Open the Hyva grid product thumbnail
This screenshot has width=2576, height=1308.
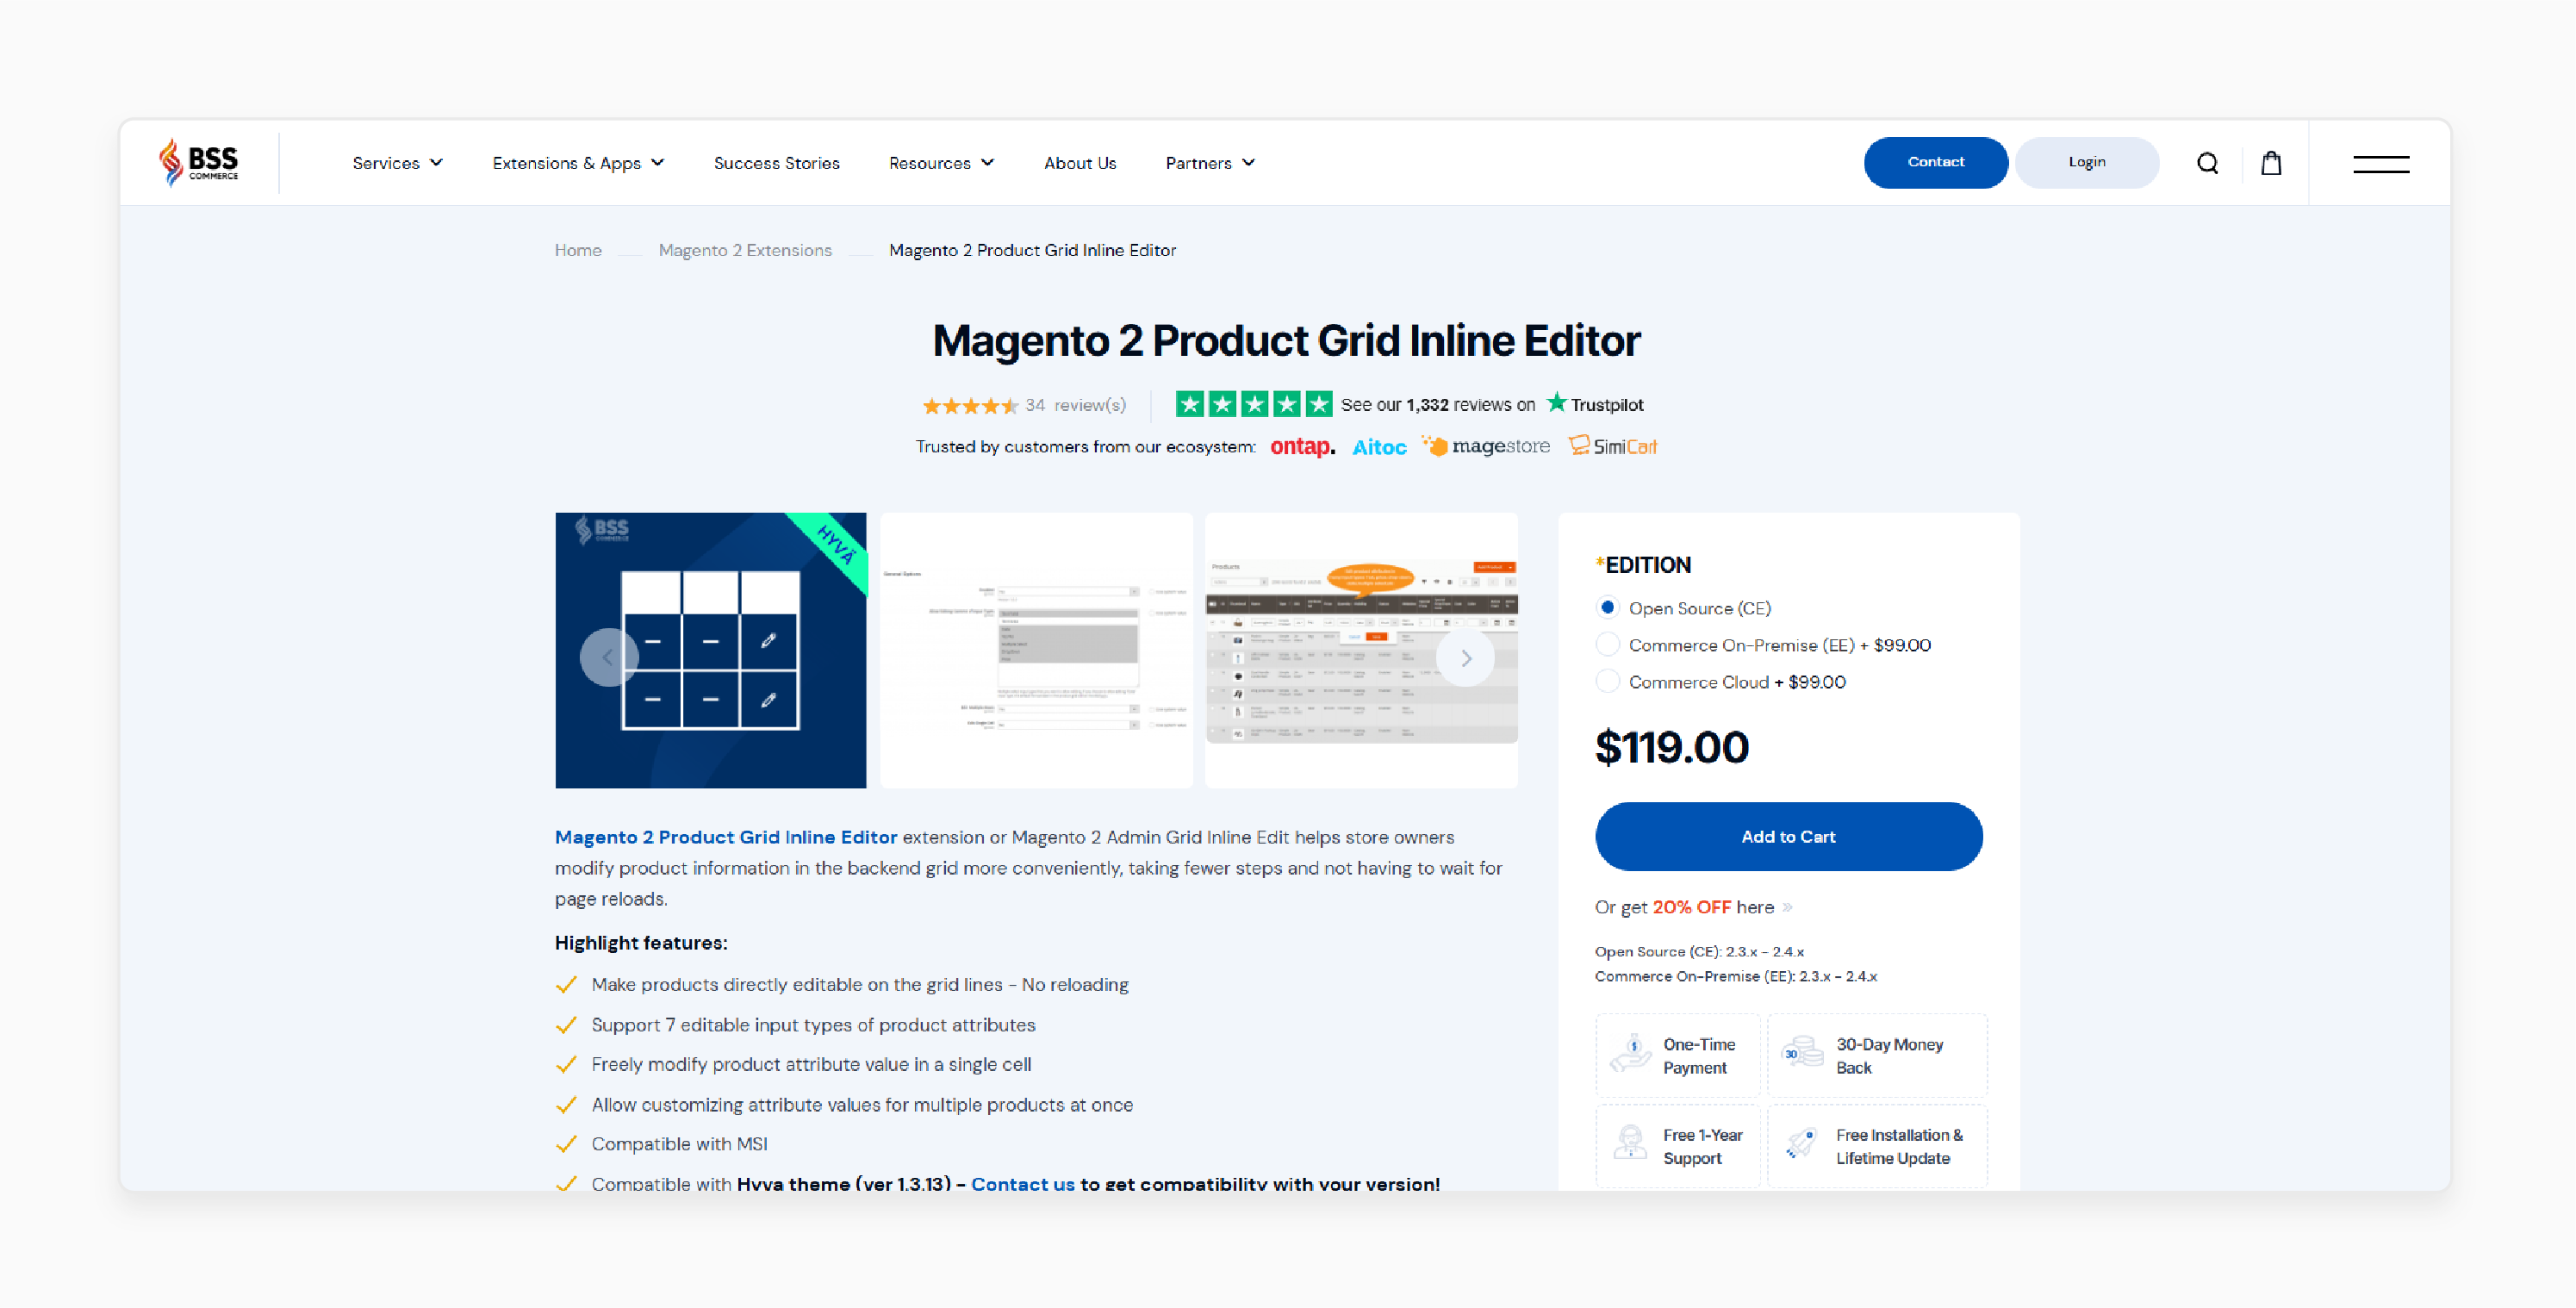tap(710, 650)
